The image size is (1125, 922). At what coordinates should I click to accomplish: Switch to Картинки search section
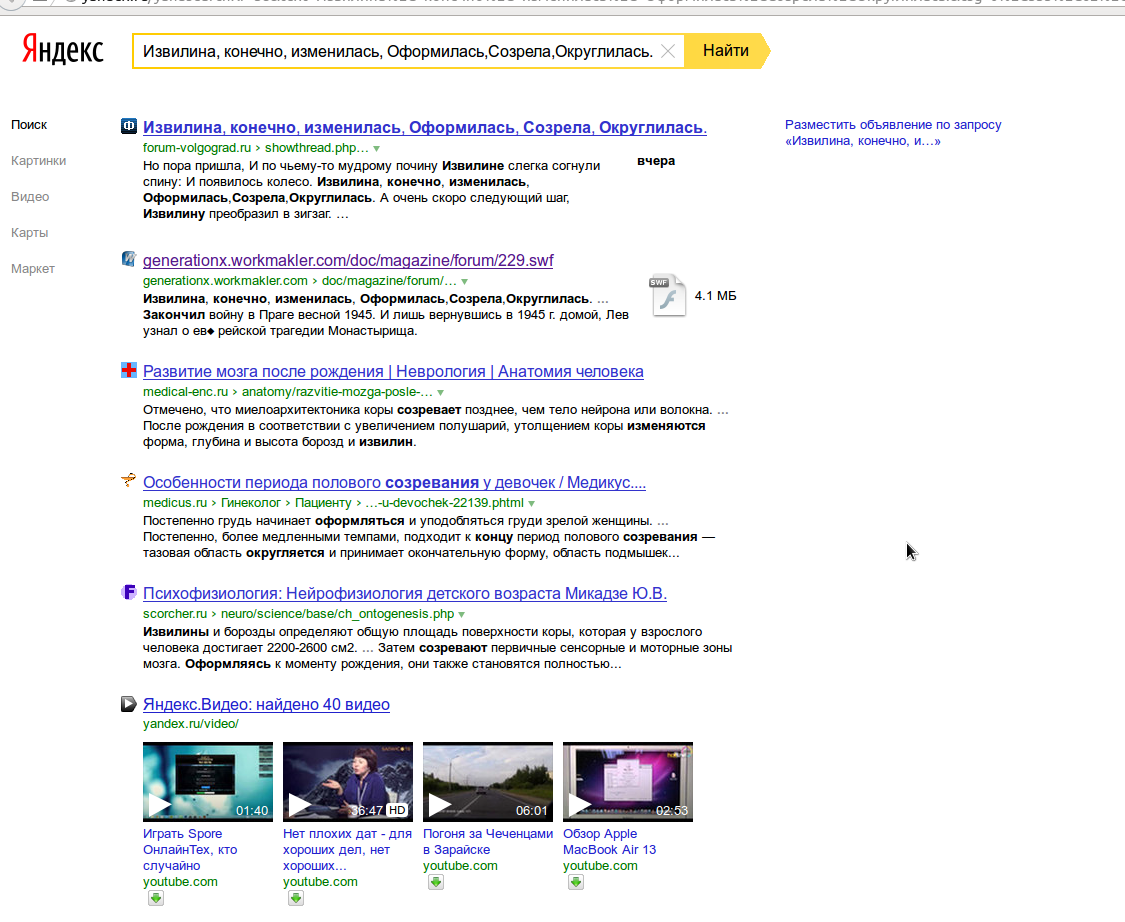point(38,160)
